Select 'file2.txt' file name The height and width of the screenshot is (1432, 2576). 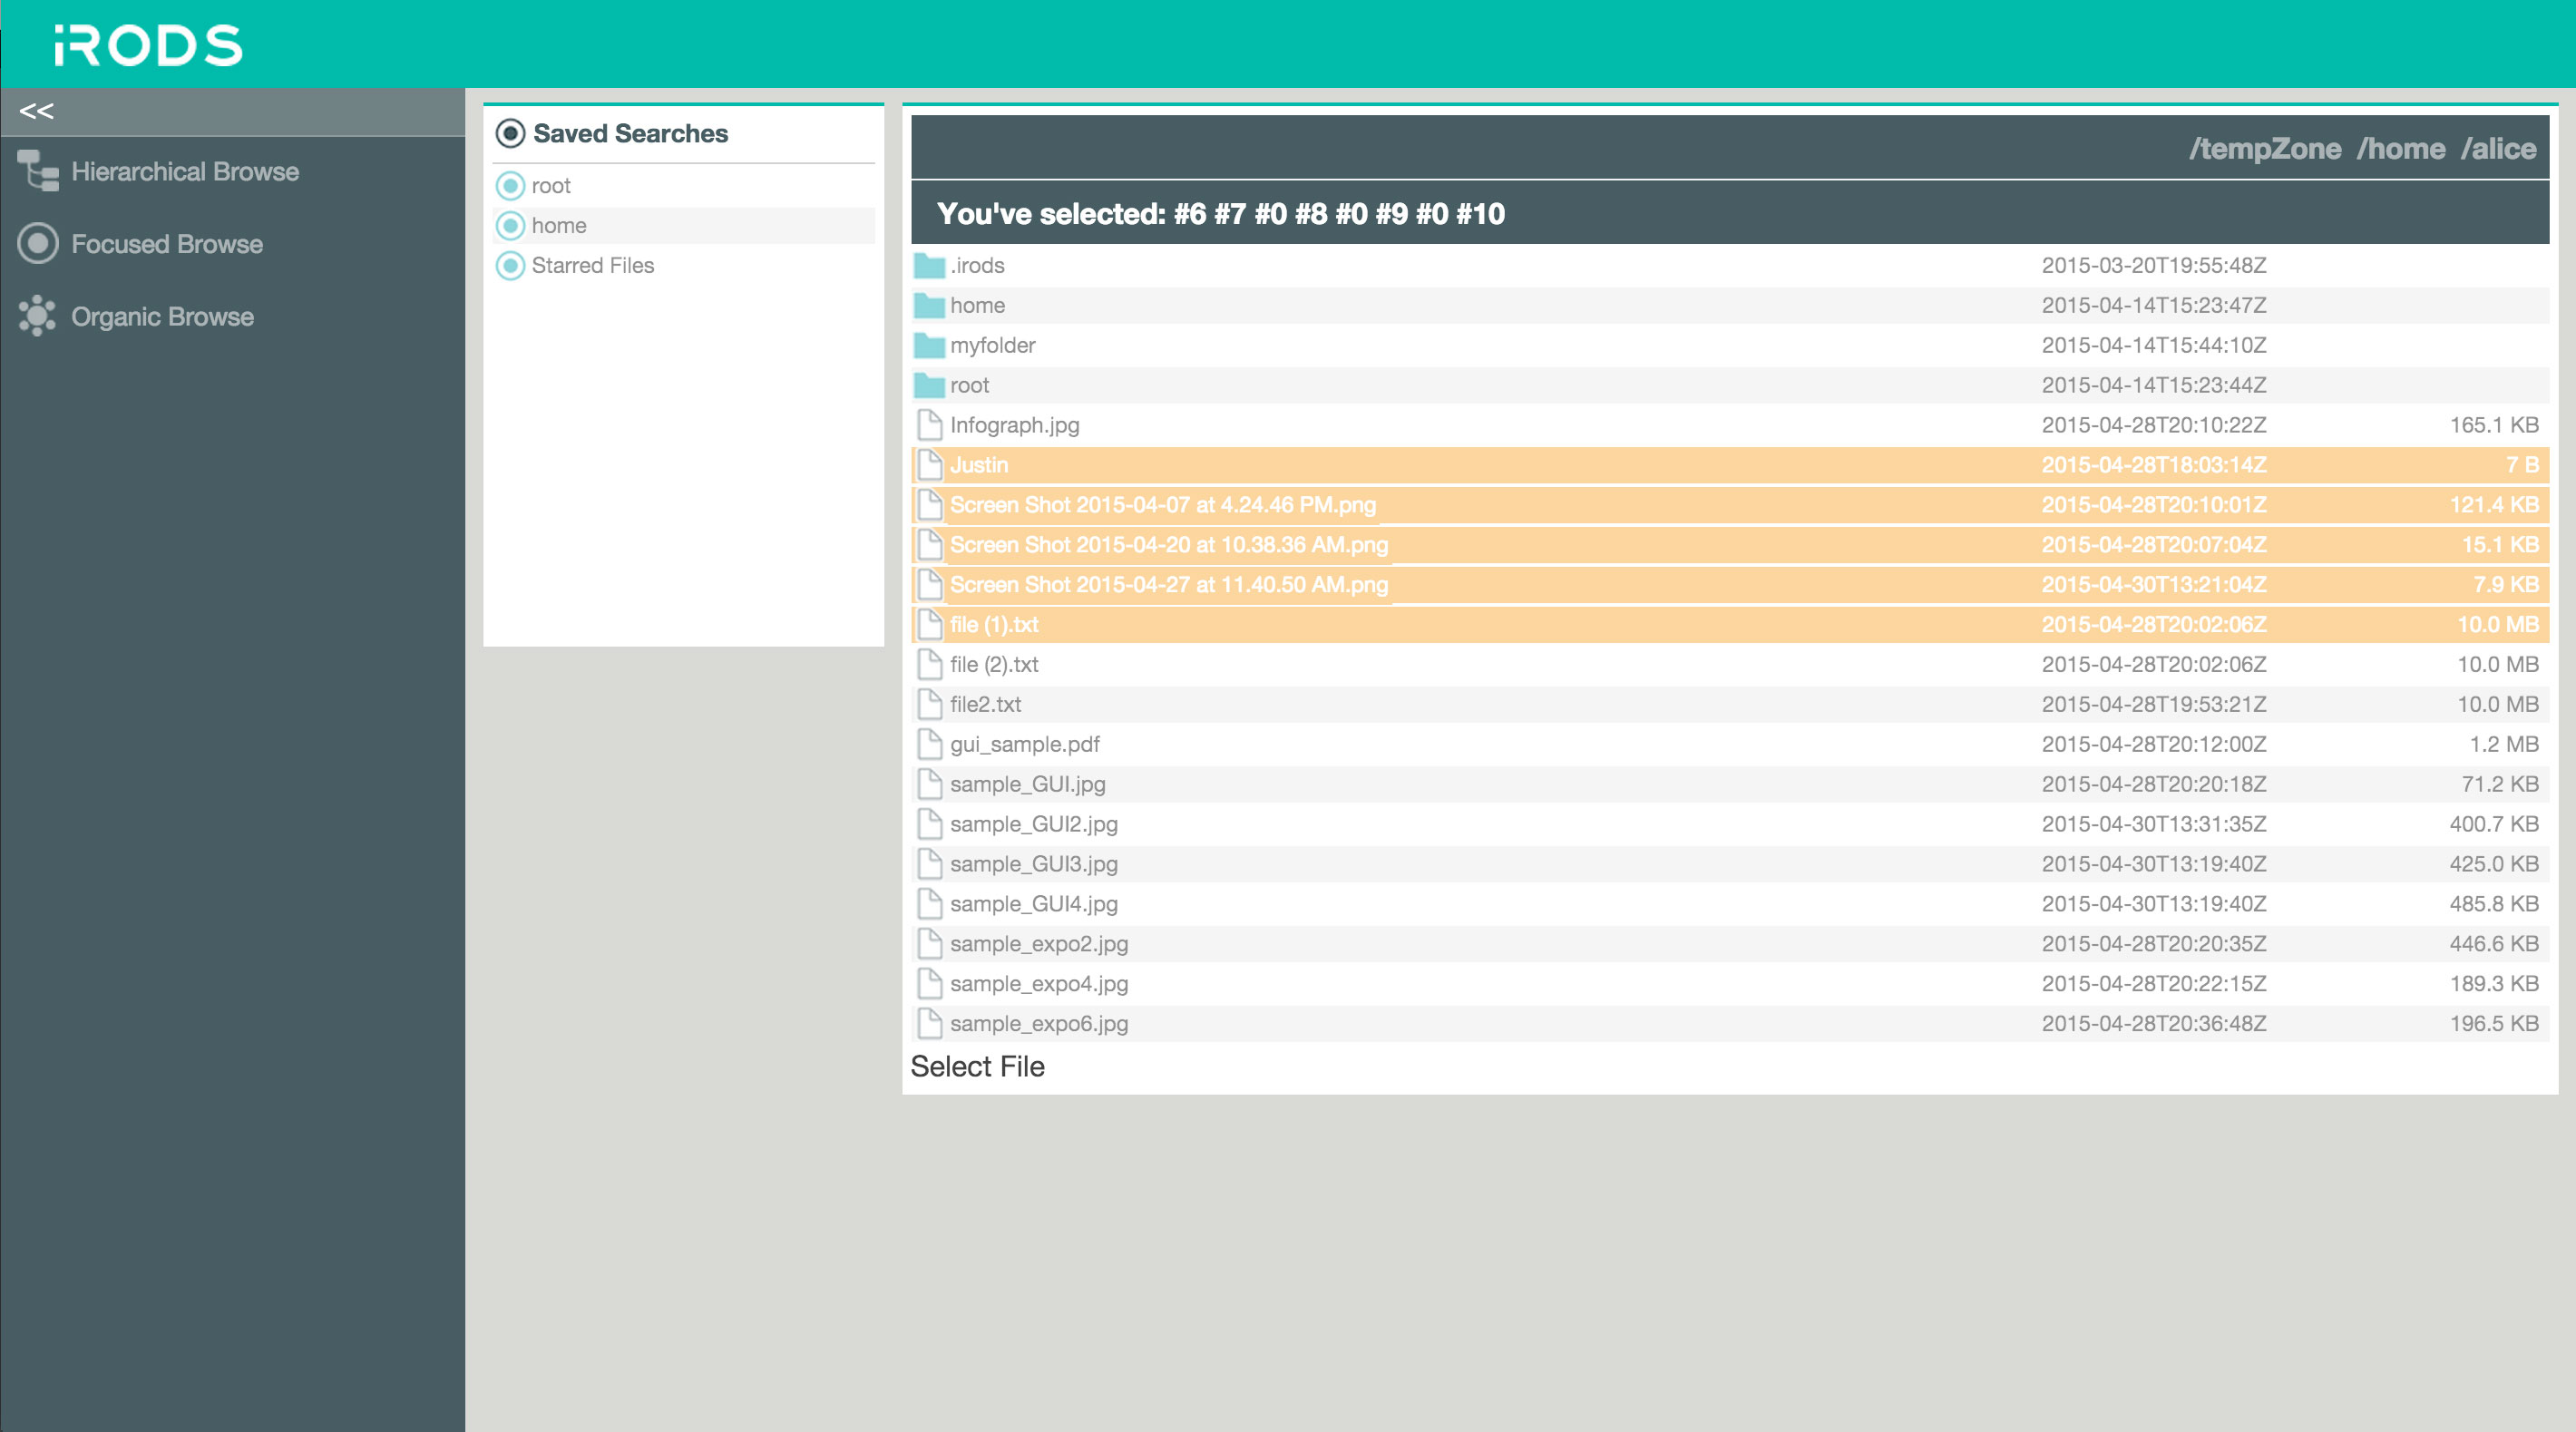(x=985, y=705)
